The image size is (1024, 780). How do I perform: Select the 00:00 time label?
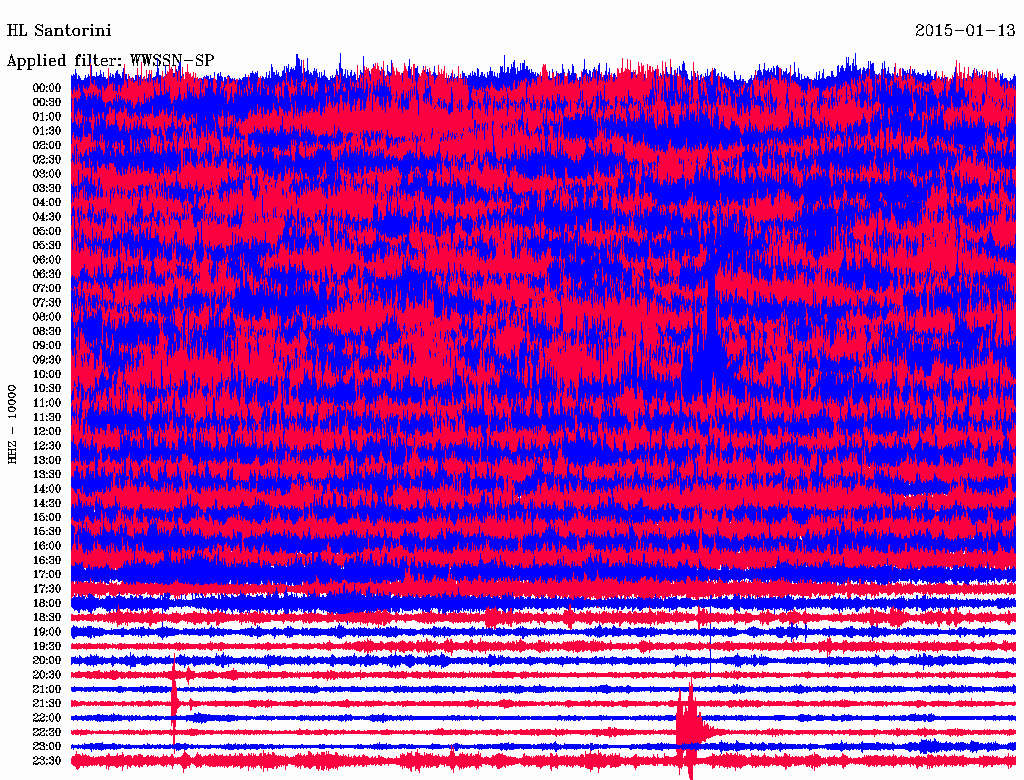[x=47, y=88]
